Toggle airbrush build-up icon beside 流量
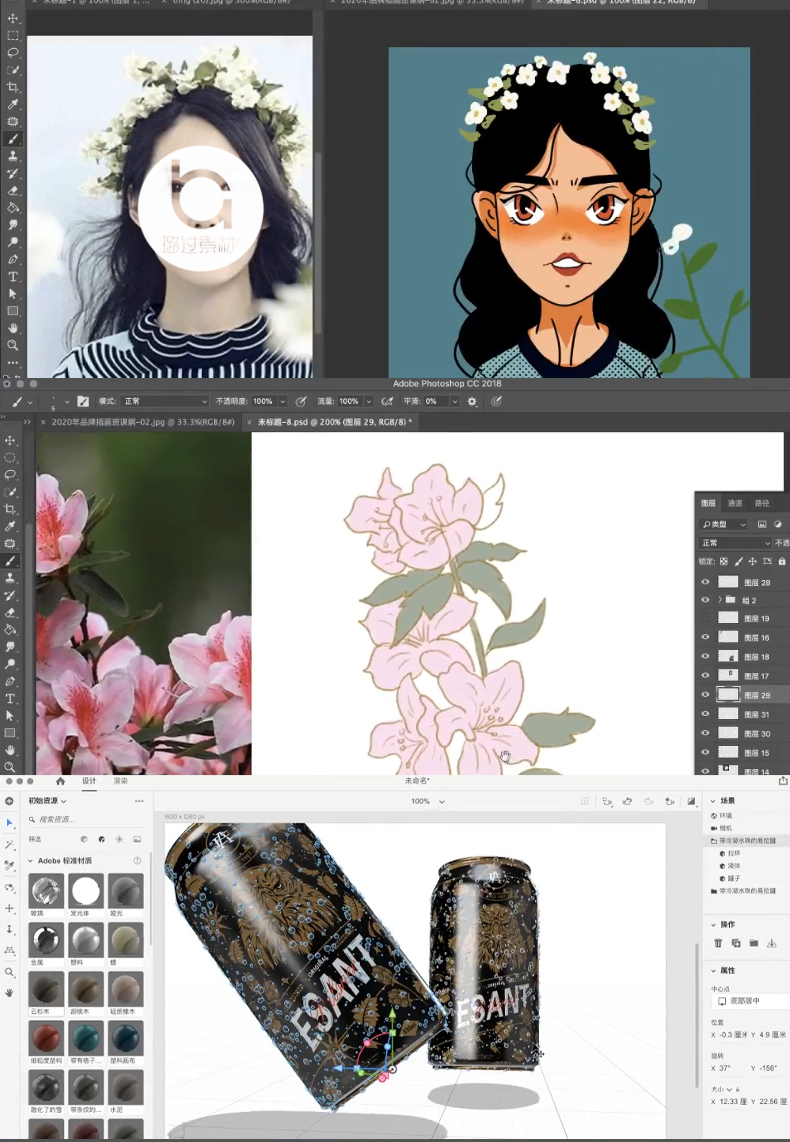790x1142 pixels. 387,401
